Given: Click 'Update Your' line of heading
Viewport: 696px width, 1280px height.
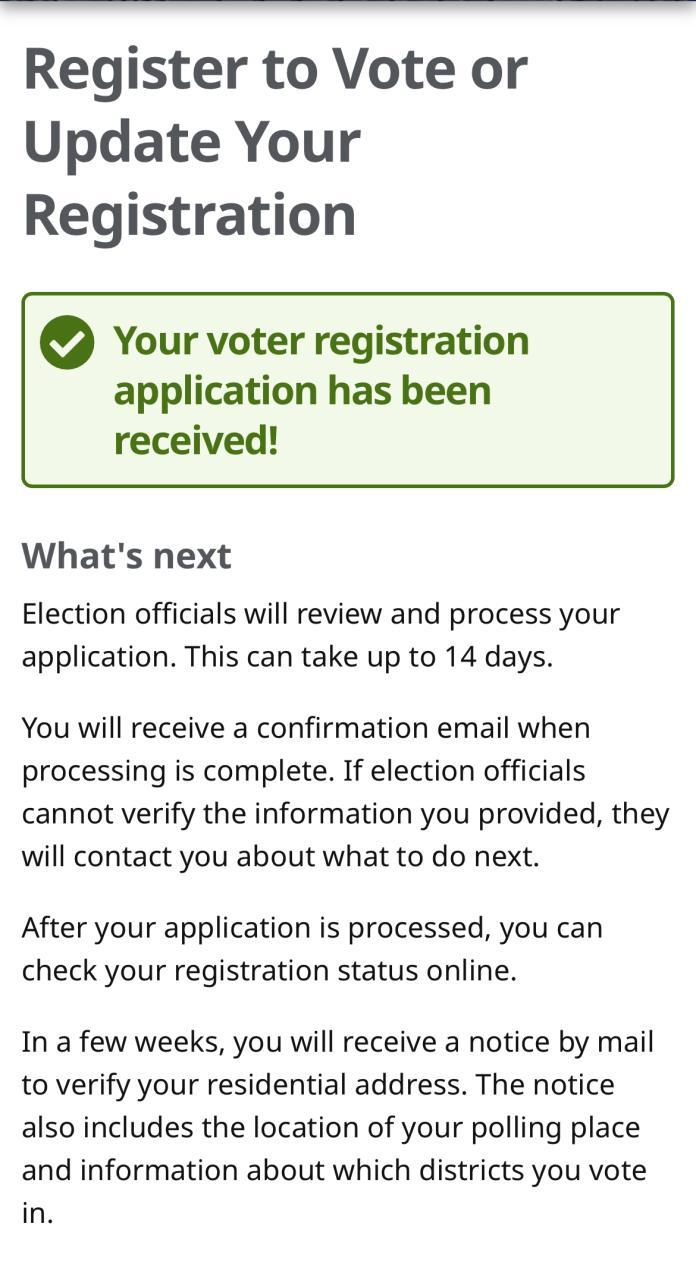Looking at the screenshot, I should (191, 141).
